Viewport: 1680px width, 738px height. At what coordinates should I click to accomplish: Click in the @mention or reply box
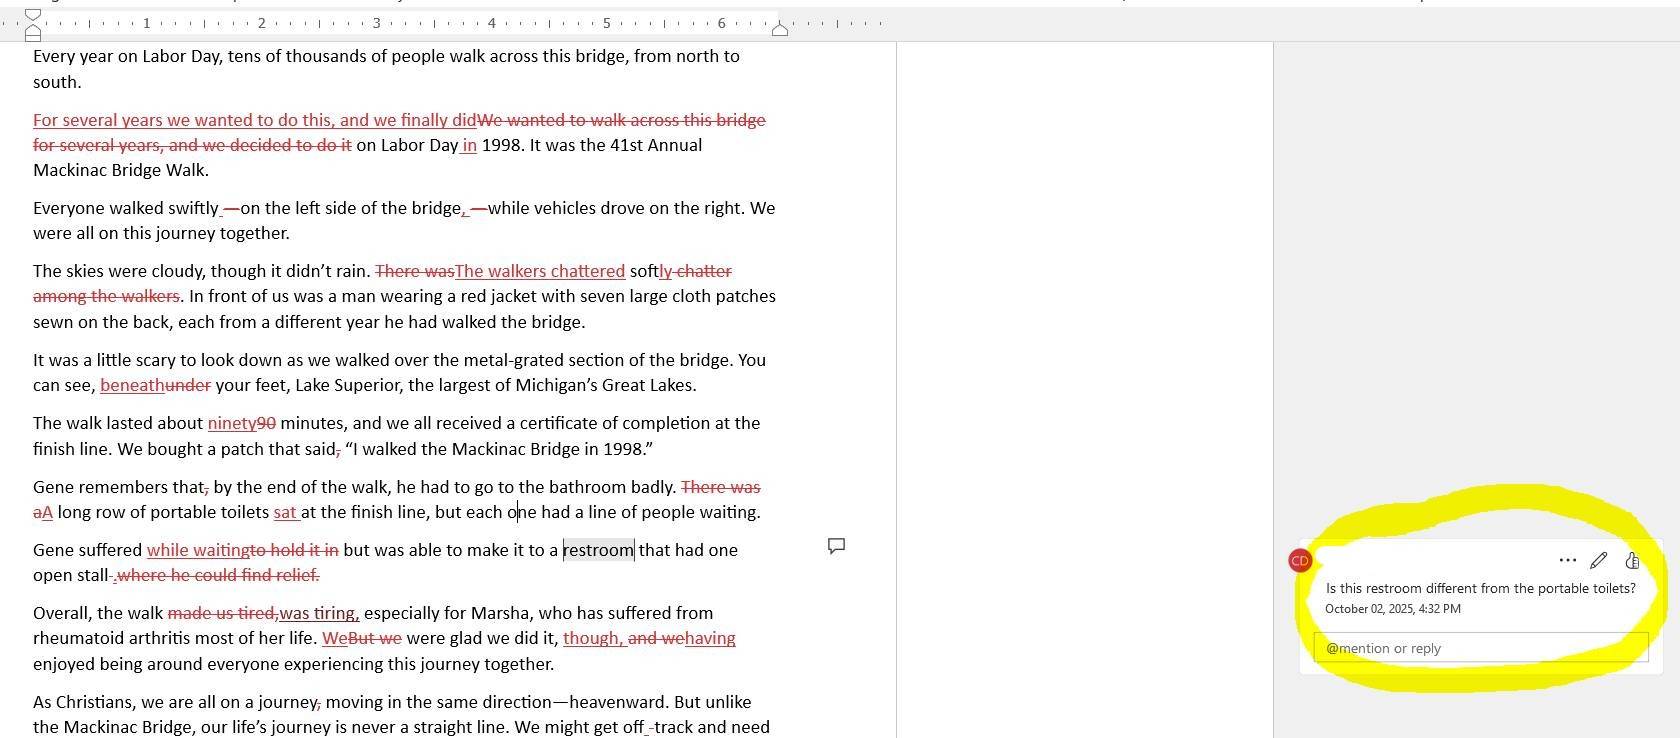[1480, 648]
